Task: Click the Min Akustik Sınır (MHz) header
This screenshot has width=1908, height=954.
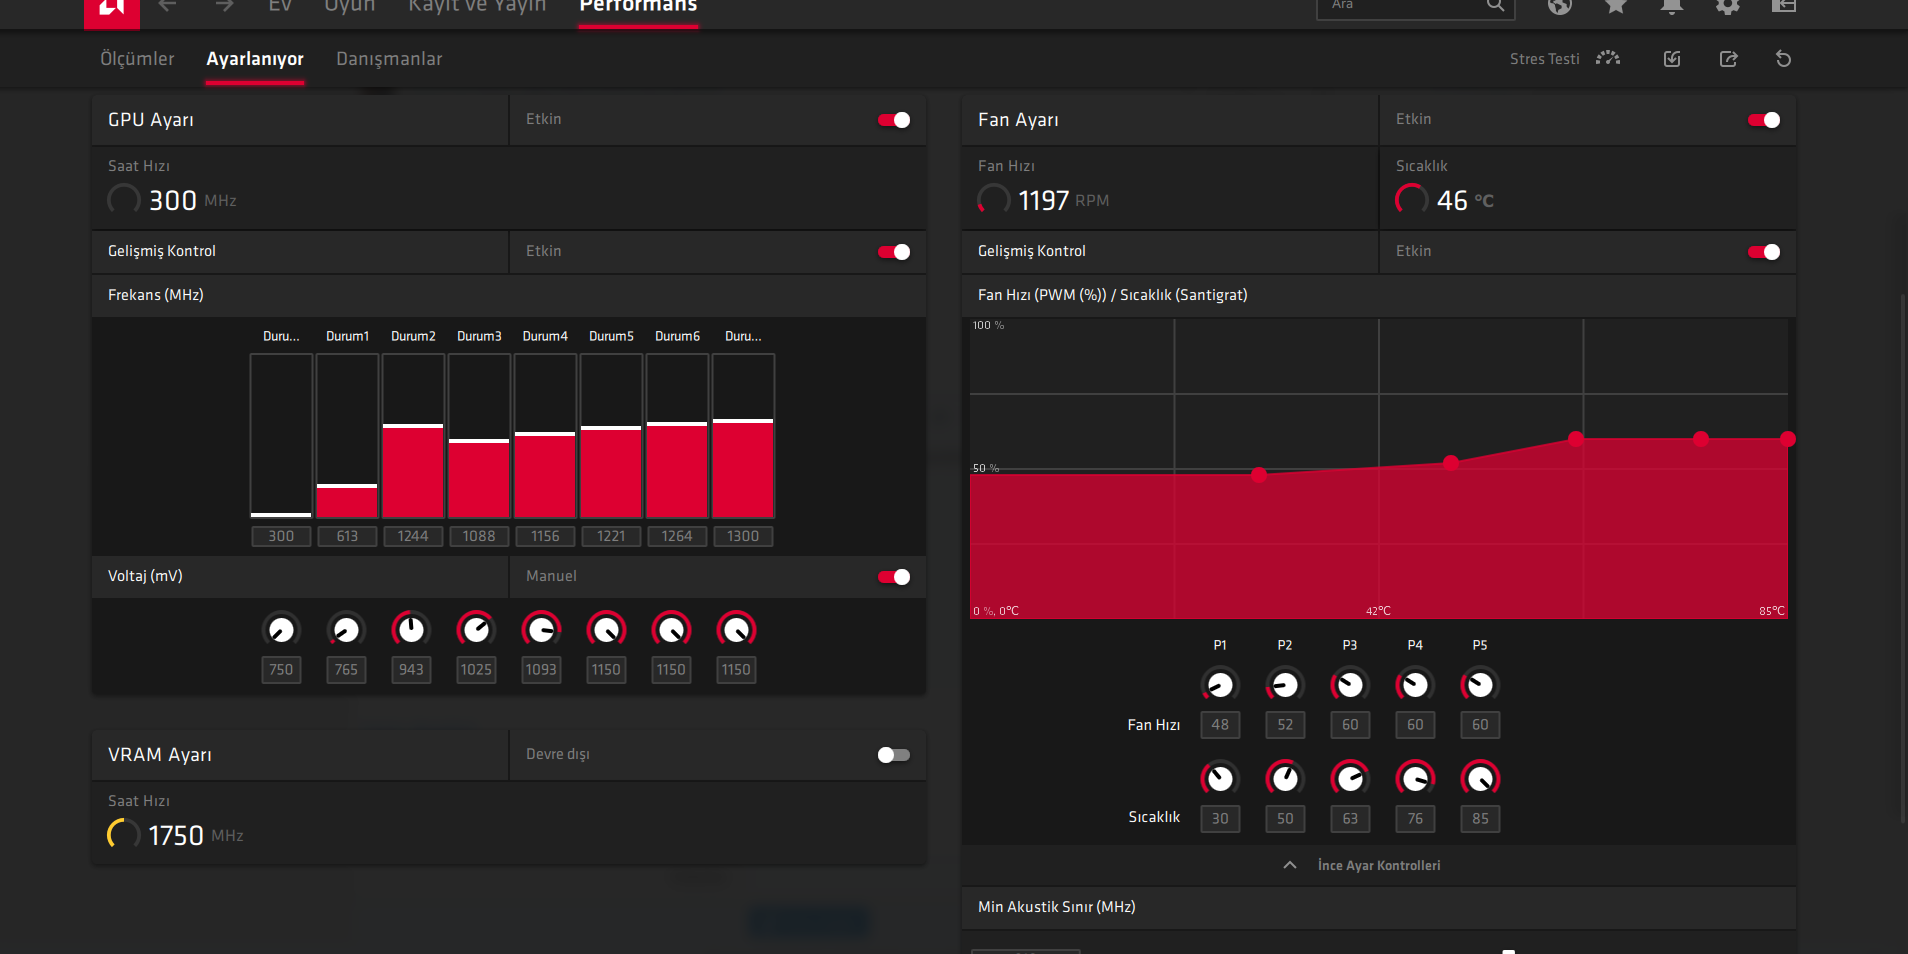Action: [1057, 907]
